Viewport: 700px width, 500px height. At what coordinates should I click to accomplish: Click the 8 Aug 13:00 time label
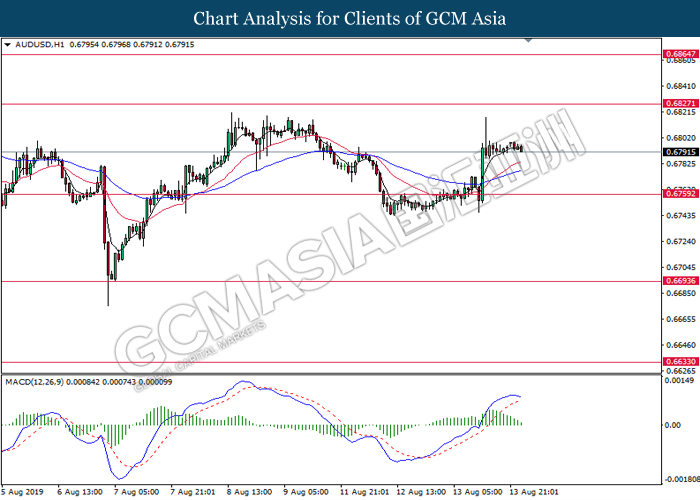click(x=250, y=492)
